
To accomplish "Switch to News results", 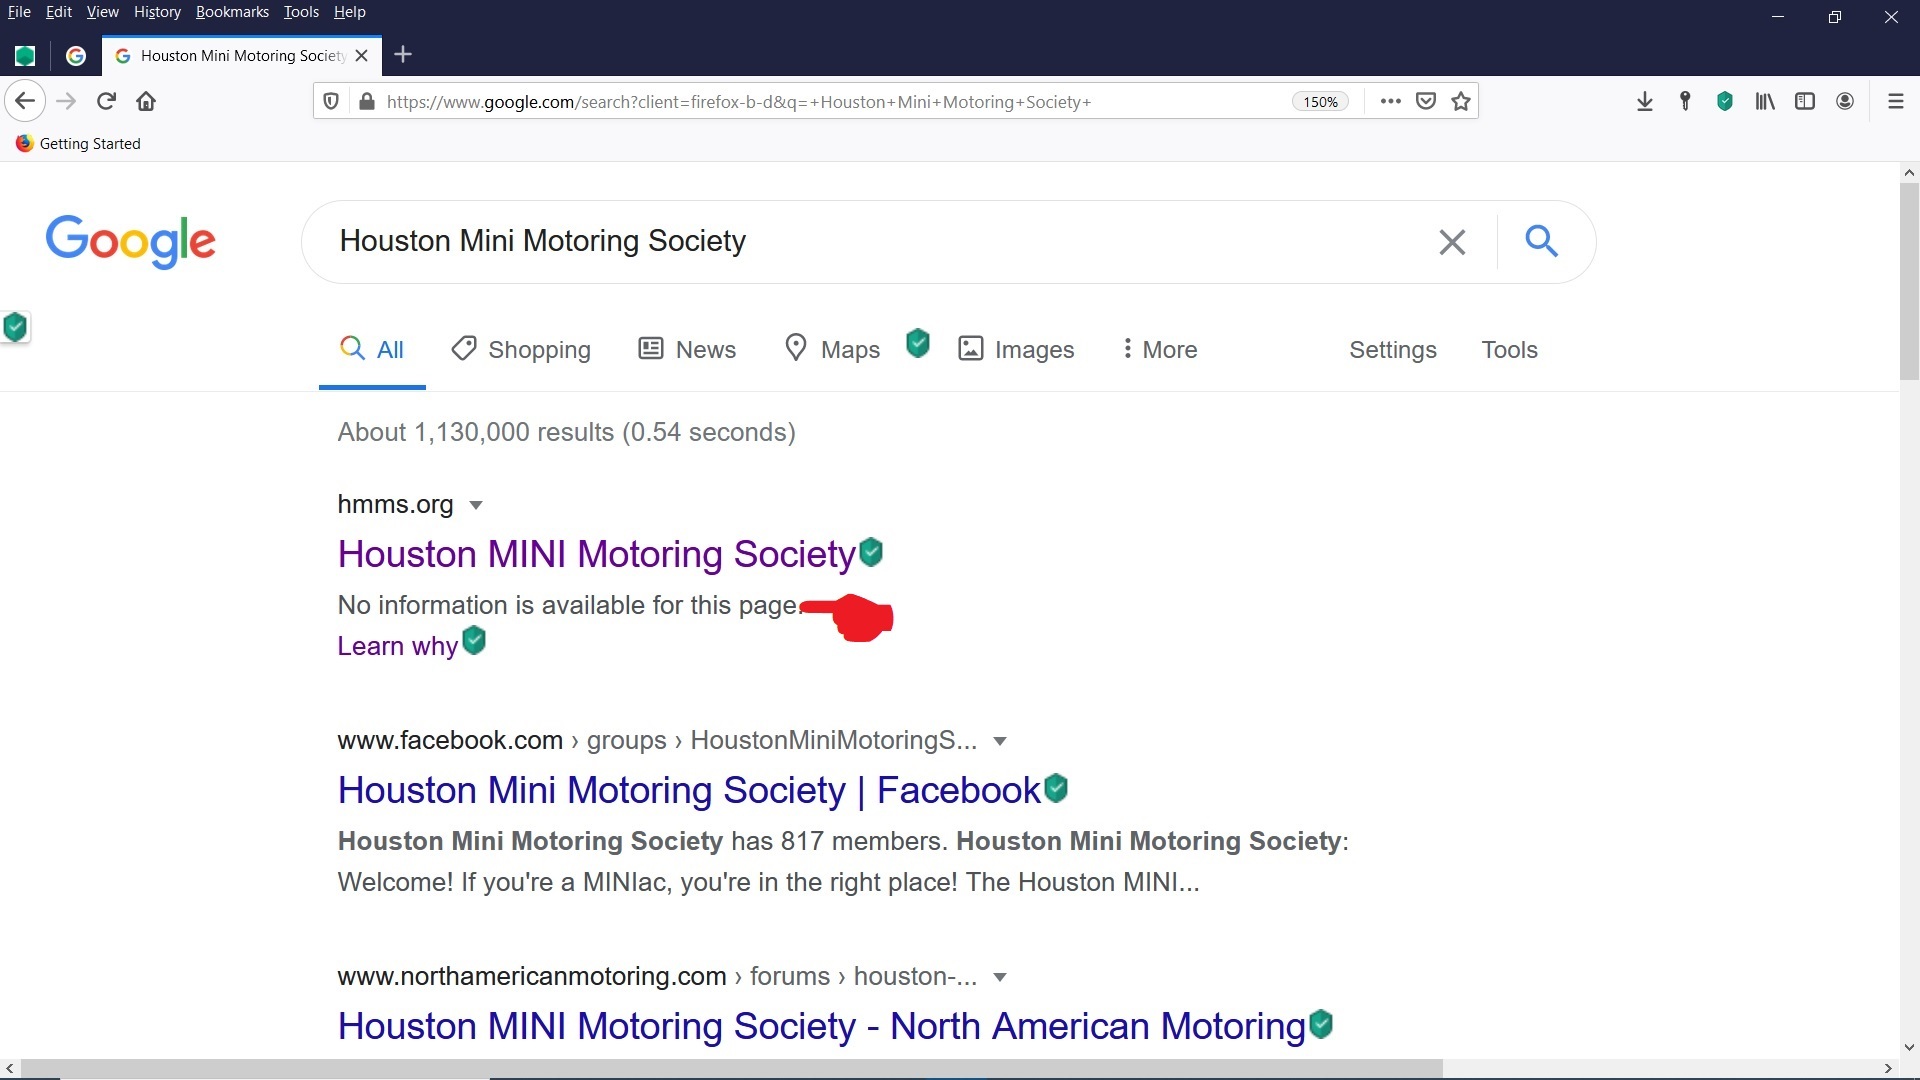I will (687, 349).
